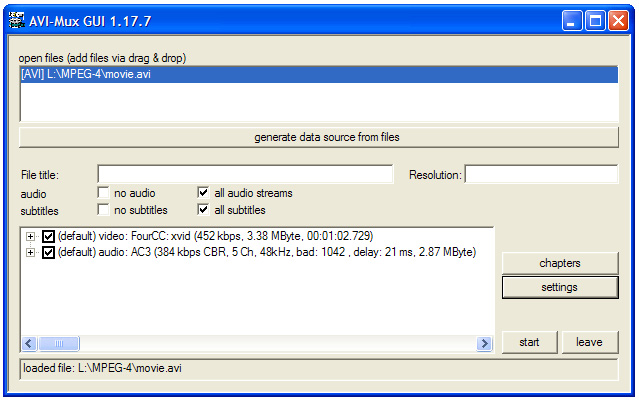Focus the Resolution input field
This screenshot has width=639, height=401.
[x=542, y=174]
